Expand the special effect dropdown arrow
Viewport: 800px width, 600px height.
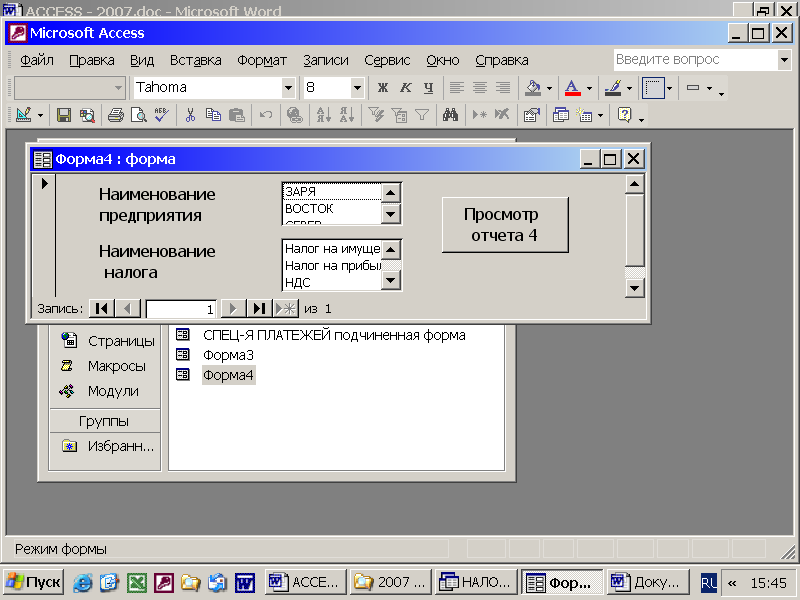coord(709,88)
